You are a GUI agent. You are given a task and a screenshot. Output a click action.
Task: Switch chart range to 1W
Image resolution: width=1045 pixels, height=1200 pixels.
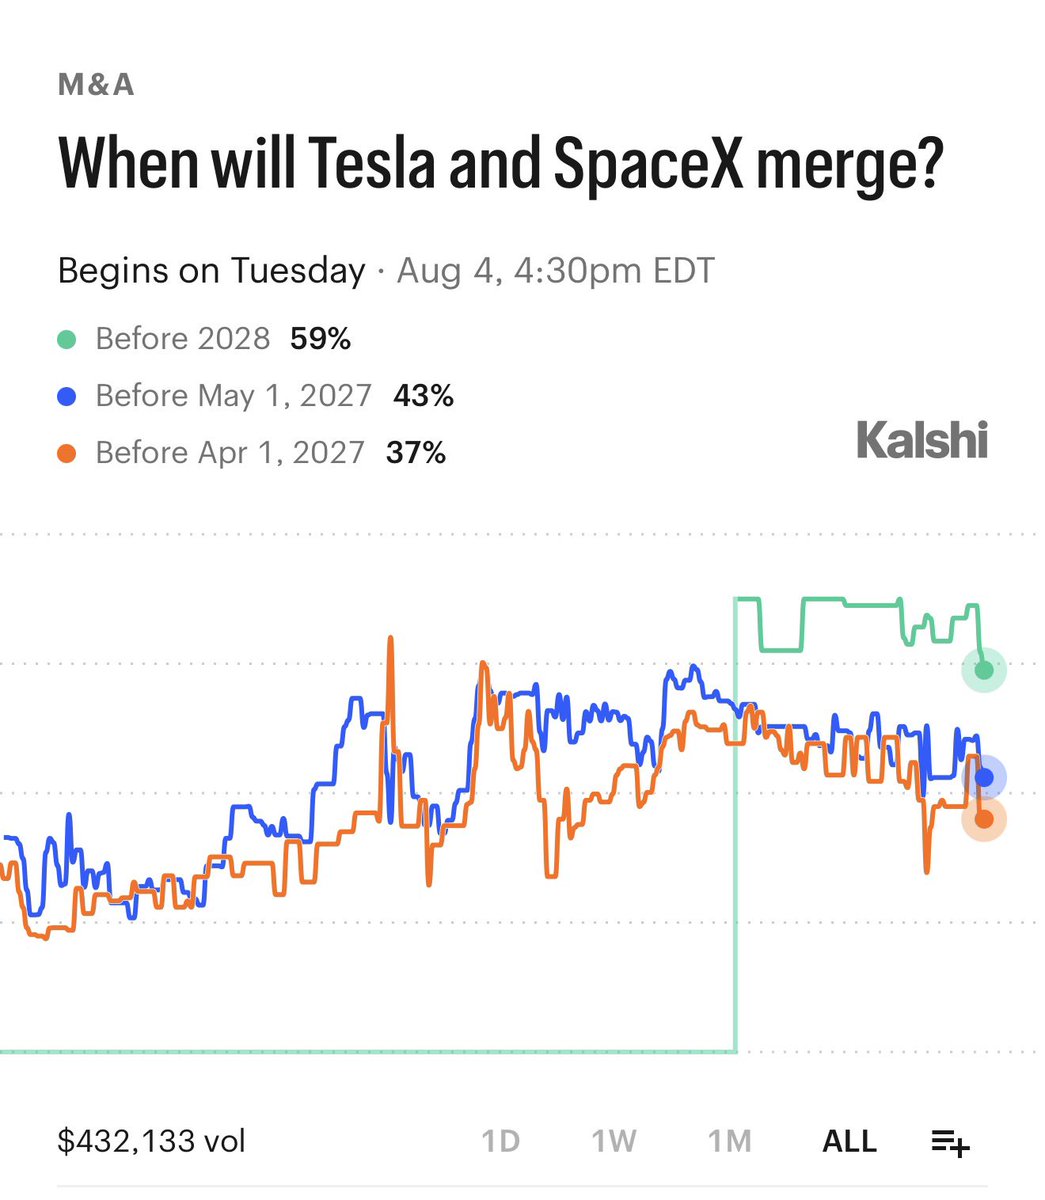tap(614, 1141)
